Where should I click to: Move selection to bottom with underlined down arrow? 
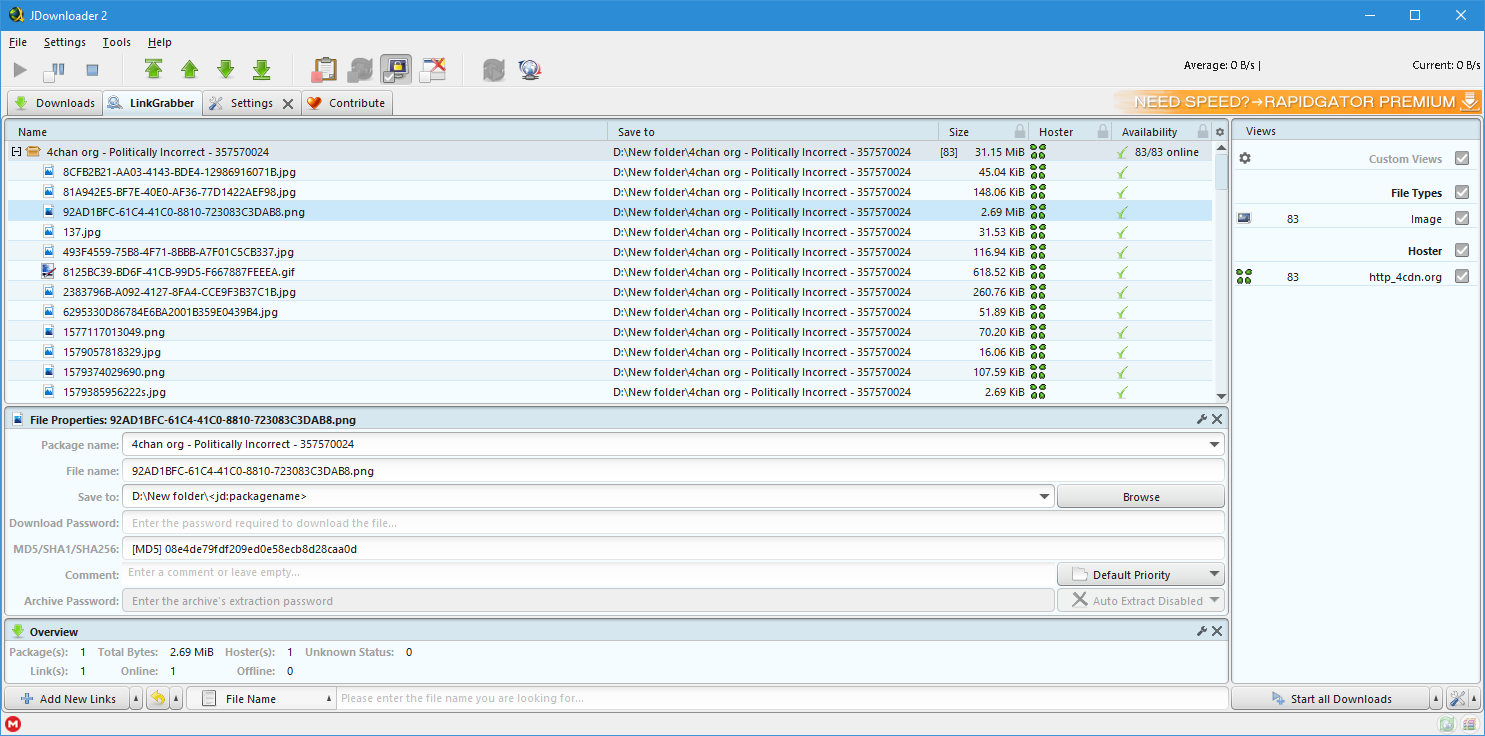coord(262,69)
